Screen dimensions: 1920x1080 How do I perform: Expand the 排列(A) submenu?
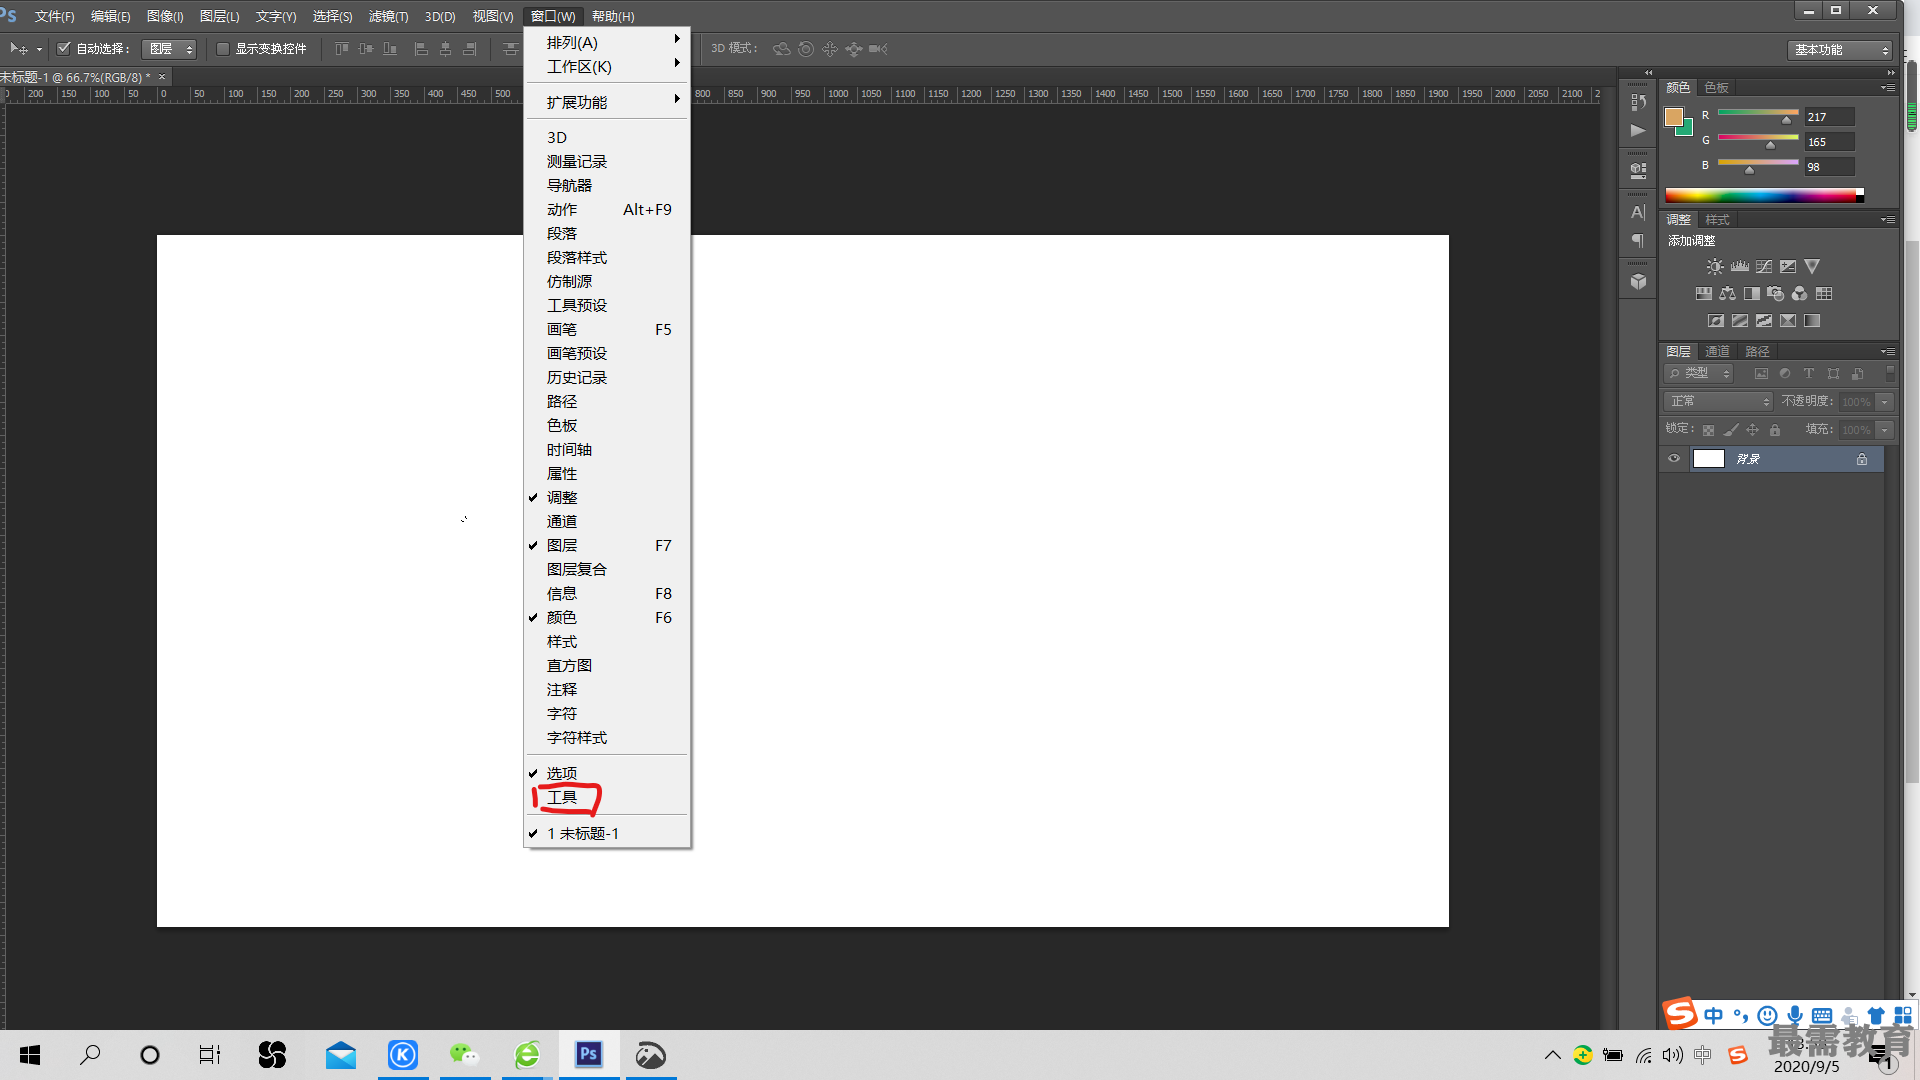606,42
